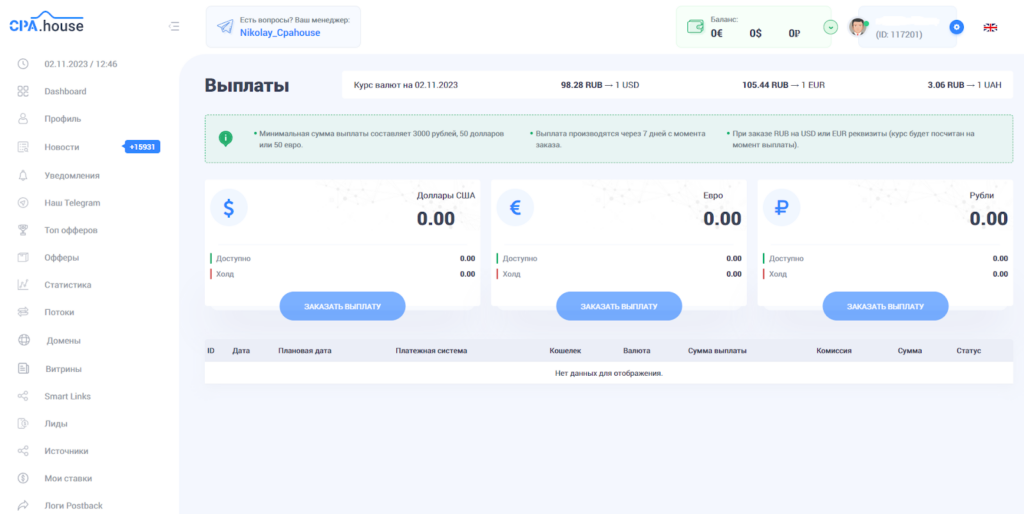Click the notifications bell icon
This screenshot has height=514, width=1024.
tap(23, 175)
